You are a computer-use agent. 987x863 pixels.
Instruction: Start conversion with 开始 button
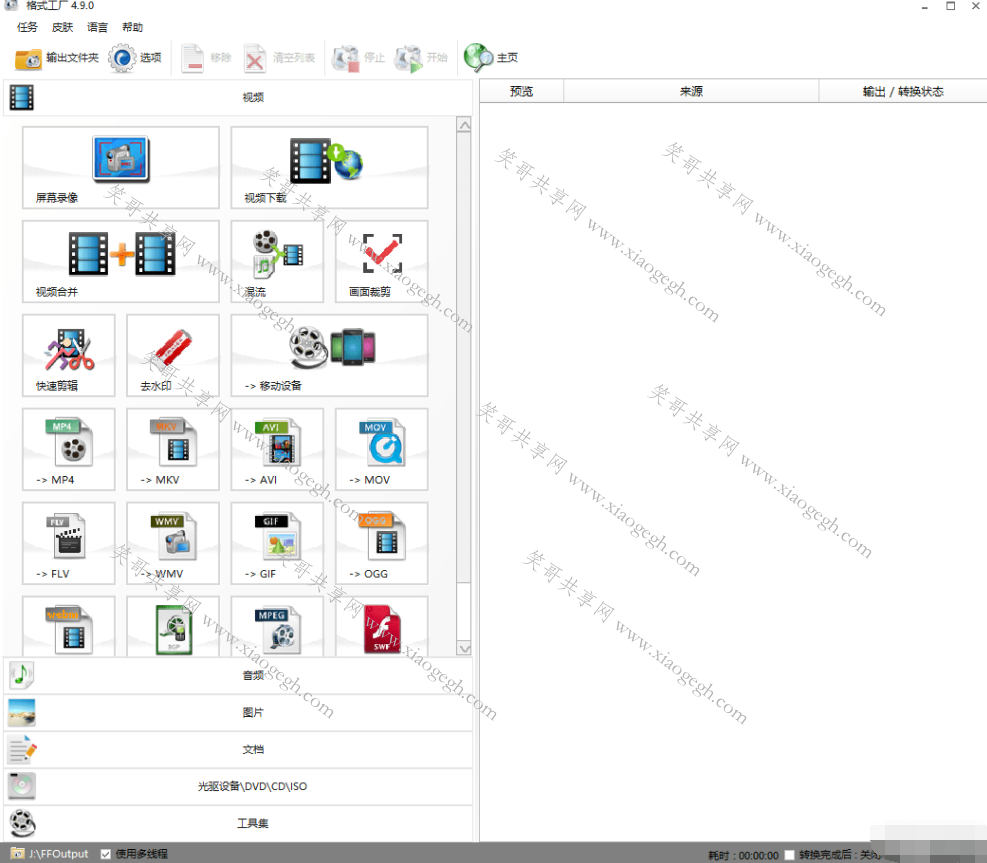tap(420, 58)
